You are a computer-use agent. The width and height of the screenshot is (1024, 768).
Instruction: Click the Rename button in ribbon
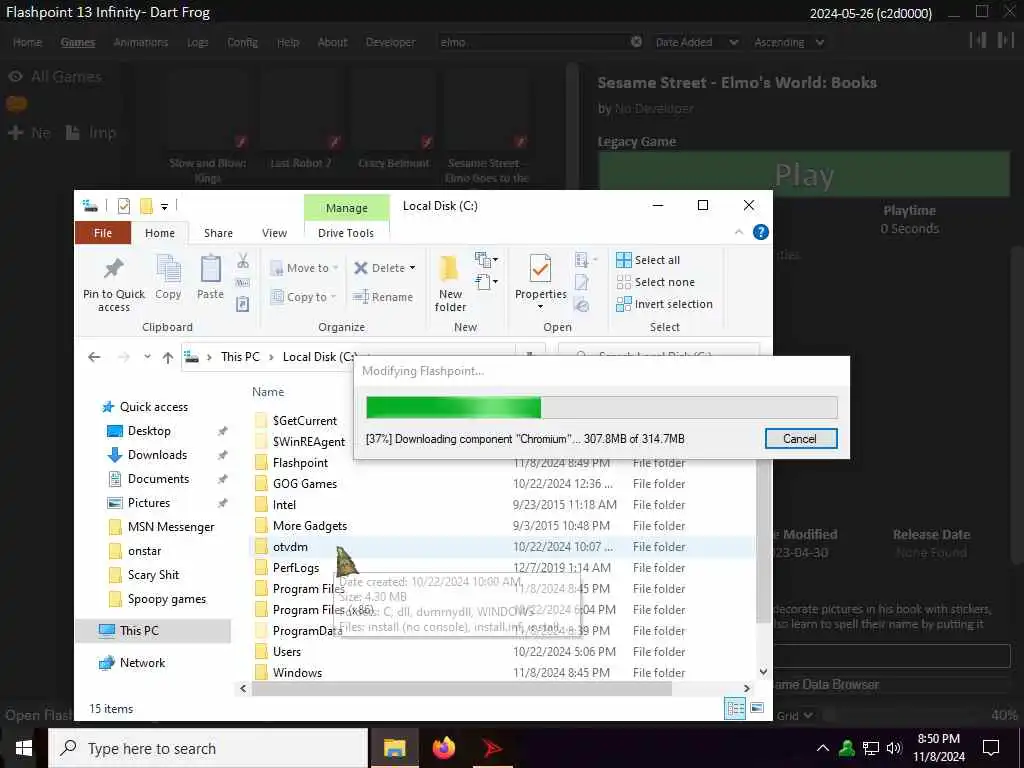pyautogui.click(x=383, y=297)
